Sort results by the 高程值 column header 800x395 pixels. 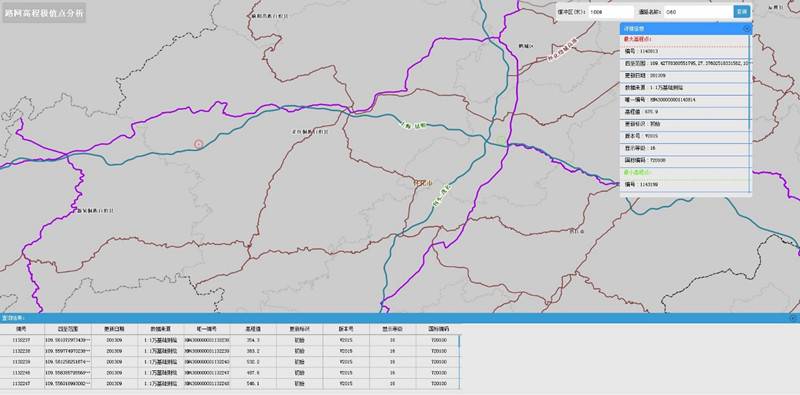pos(253,329)
